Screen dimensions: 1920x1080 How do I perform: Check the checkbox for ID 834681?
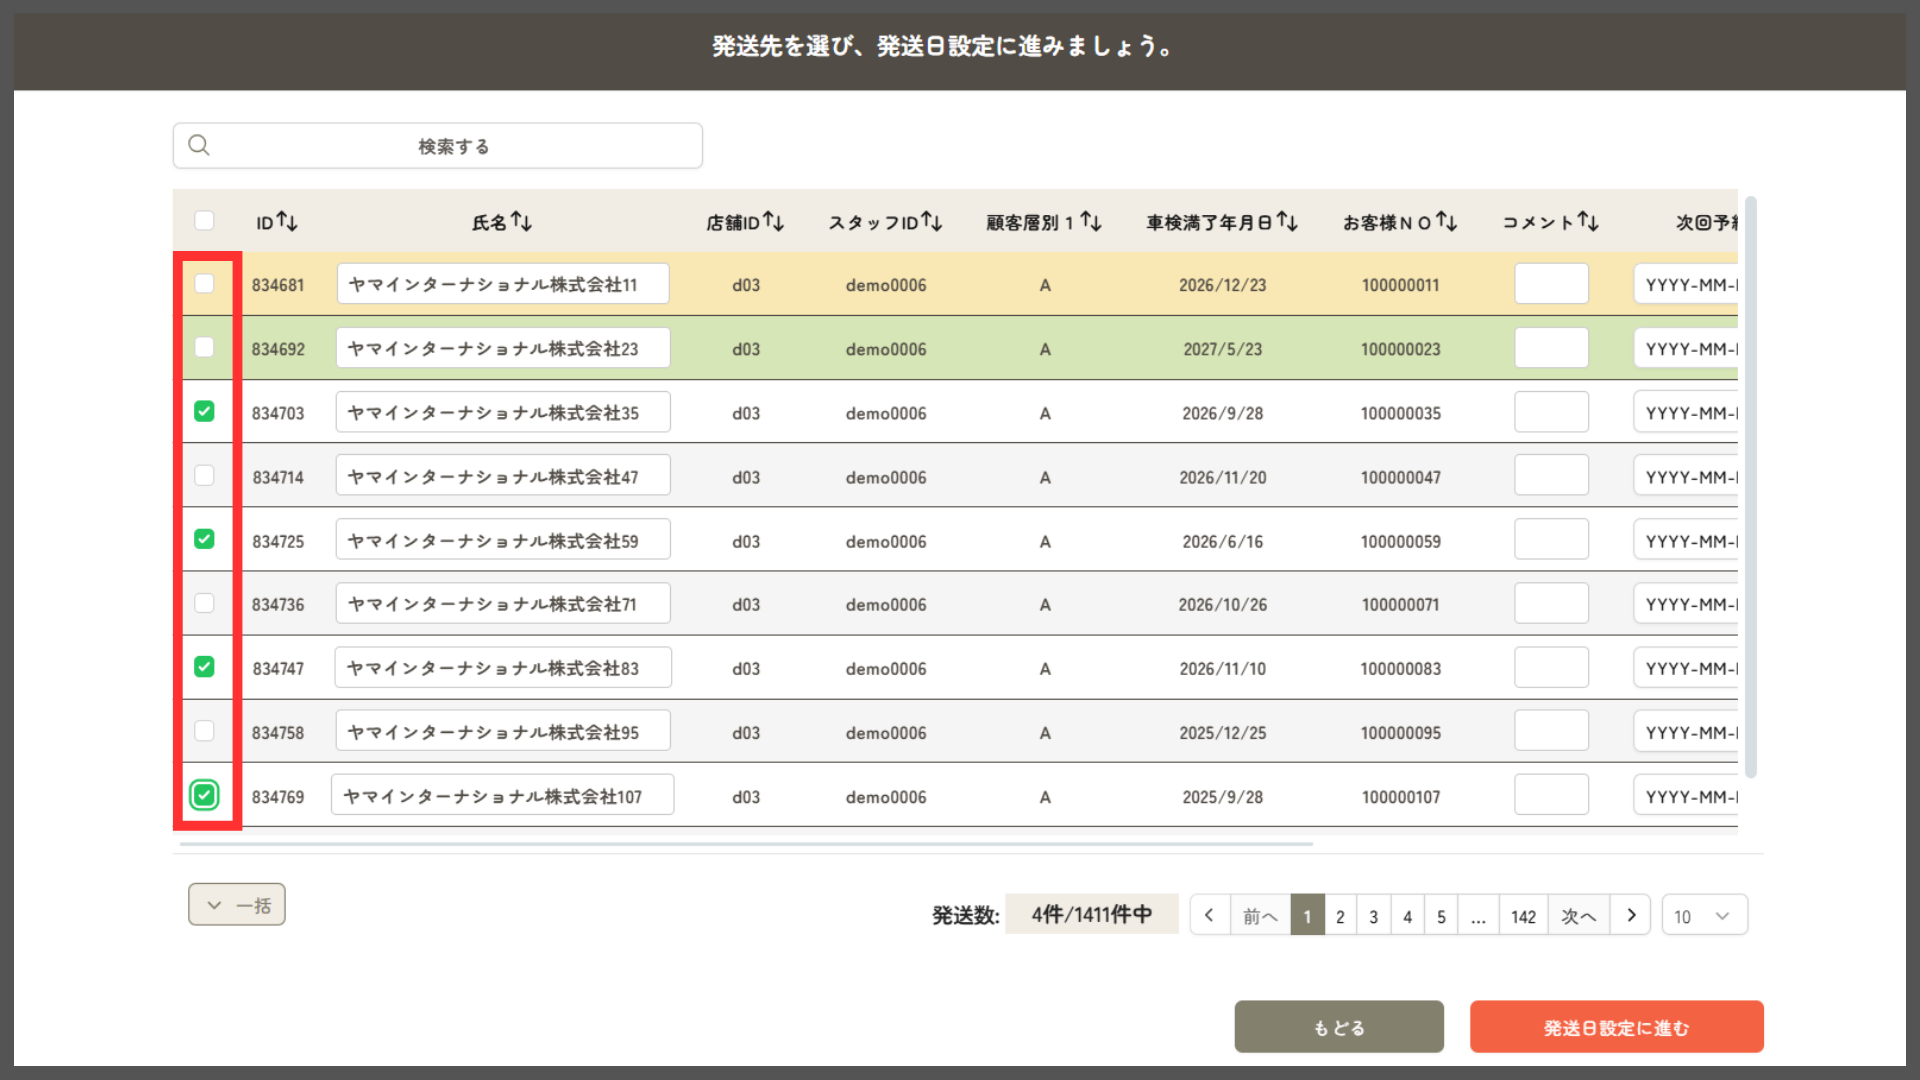pos(204,284)
